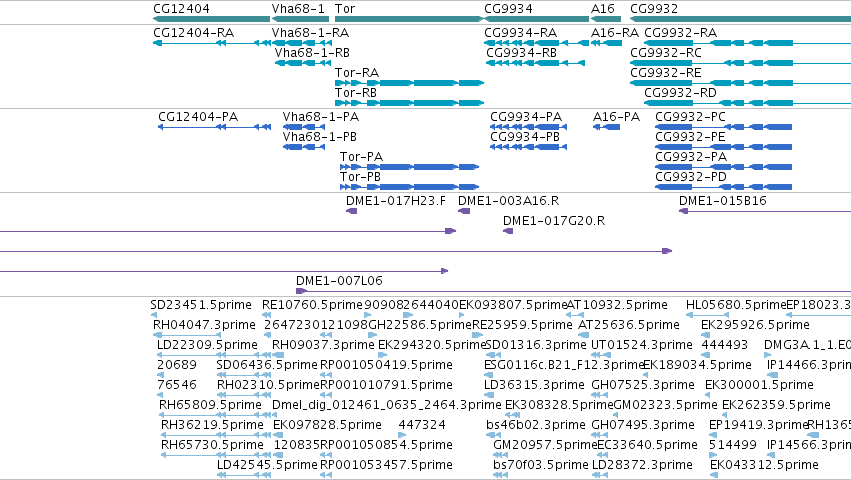Viewport: 851px width, 480px height.
Task: Click the GH07525.3prime EST label
Action: point(643,385)
